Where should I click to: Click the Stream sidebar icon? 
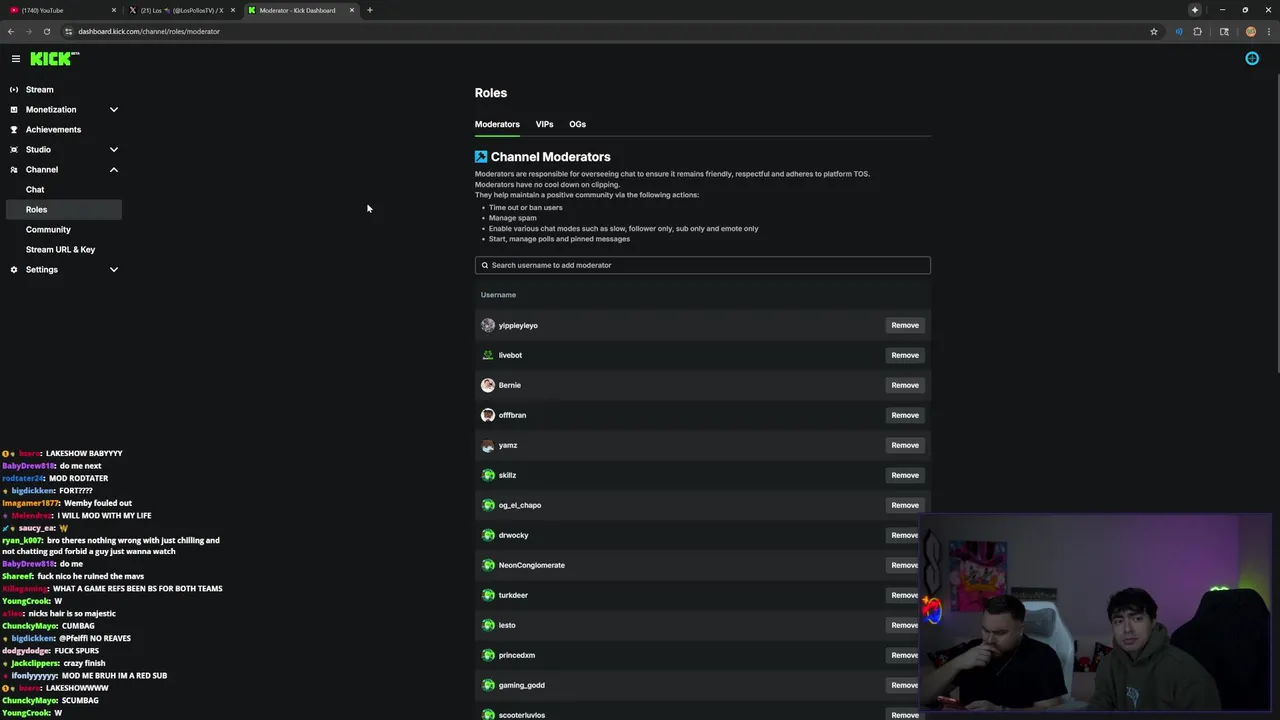pos(14,89)
